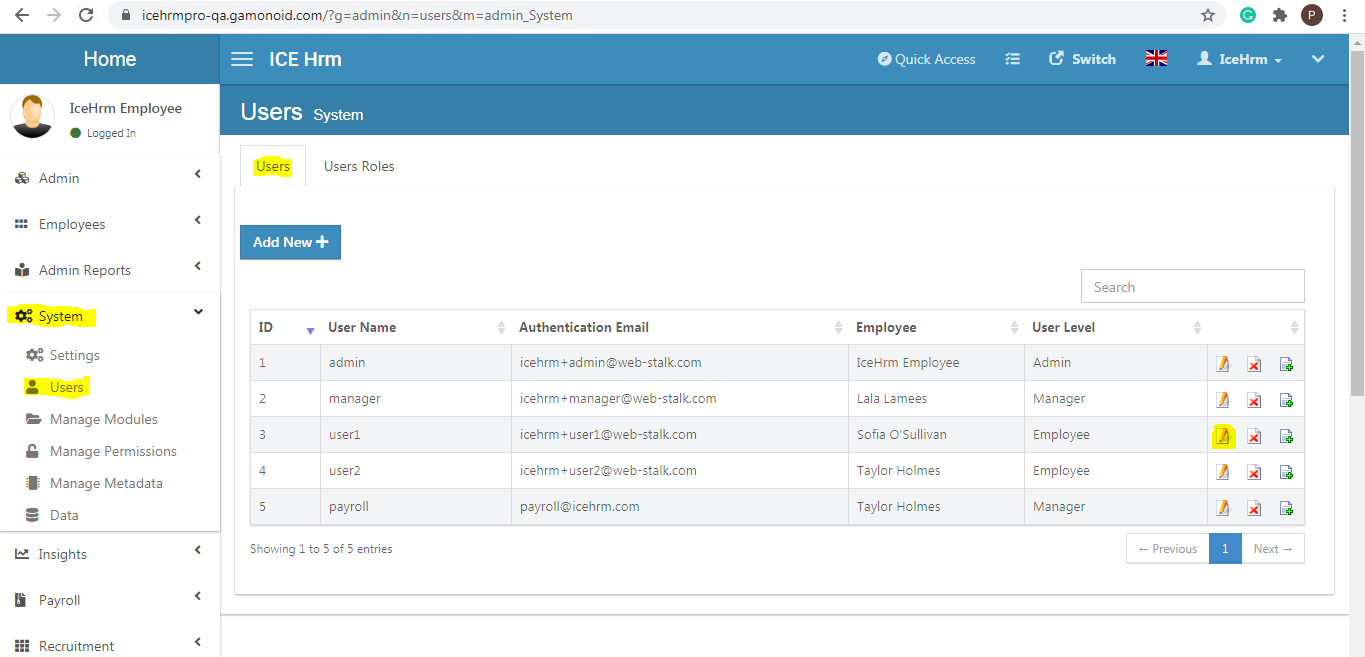
Task: Open the IceHrm user dropdown
Action: pyautogui.click(x=1239, y=59)
